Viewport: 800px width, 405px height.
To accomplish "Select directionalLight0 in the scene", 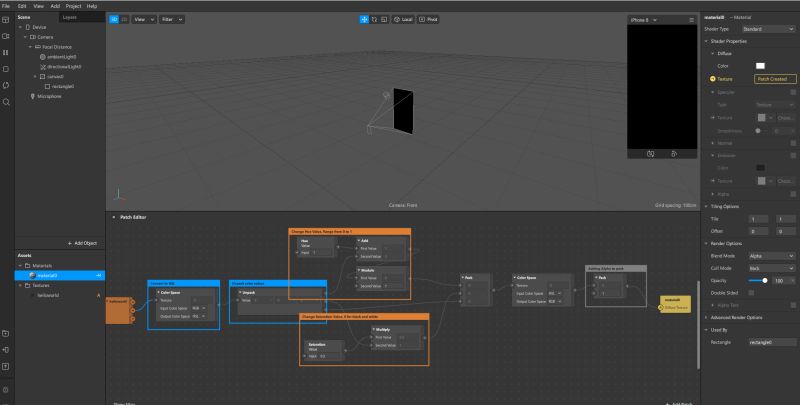I will (x=64, y=67).
